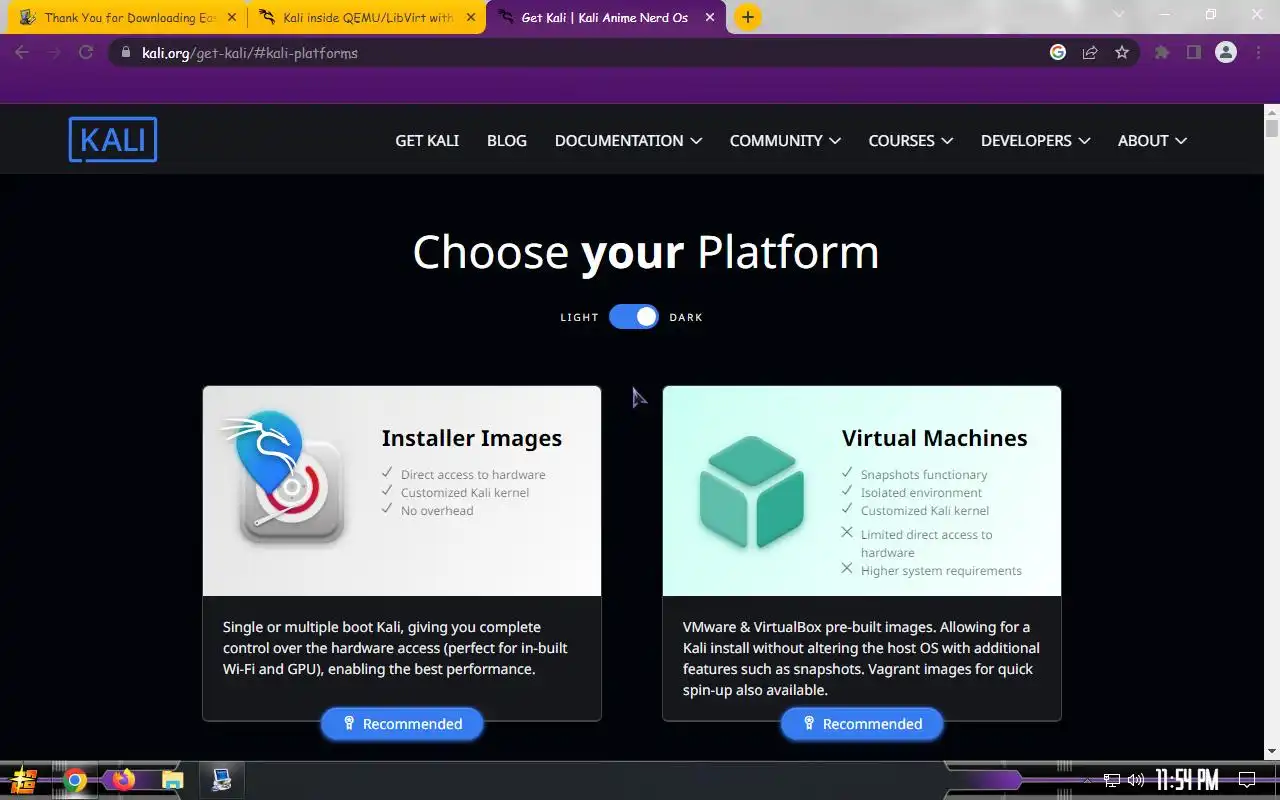Open the tab search chevron in title bar
This screenshot has height=800, width=1280.
pos(1118,15)
